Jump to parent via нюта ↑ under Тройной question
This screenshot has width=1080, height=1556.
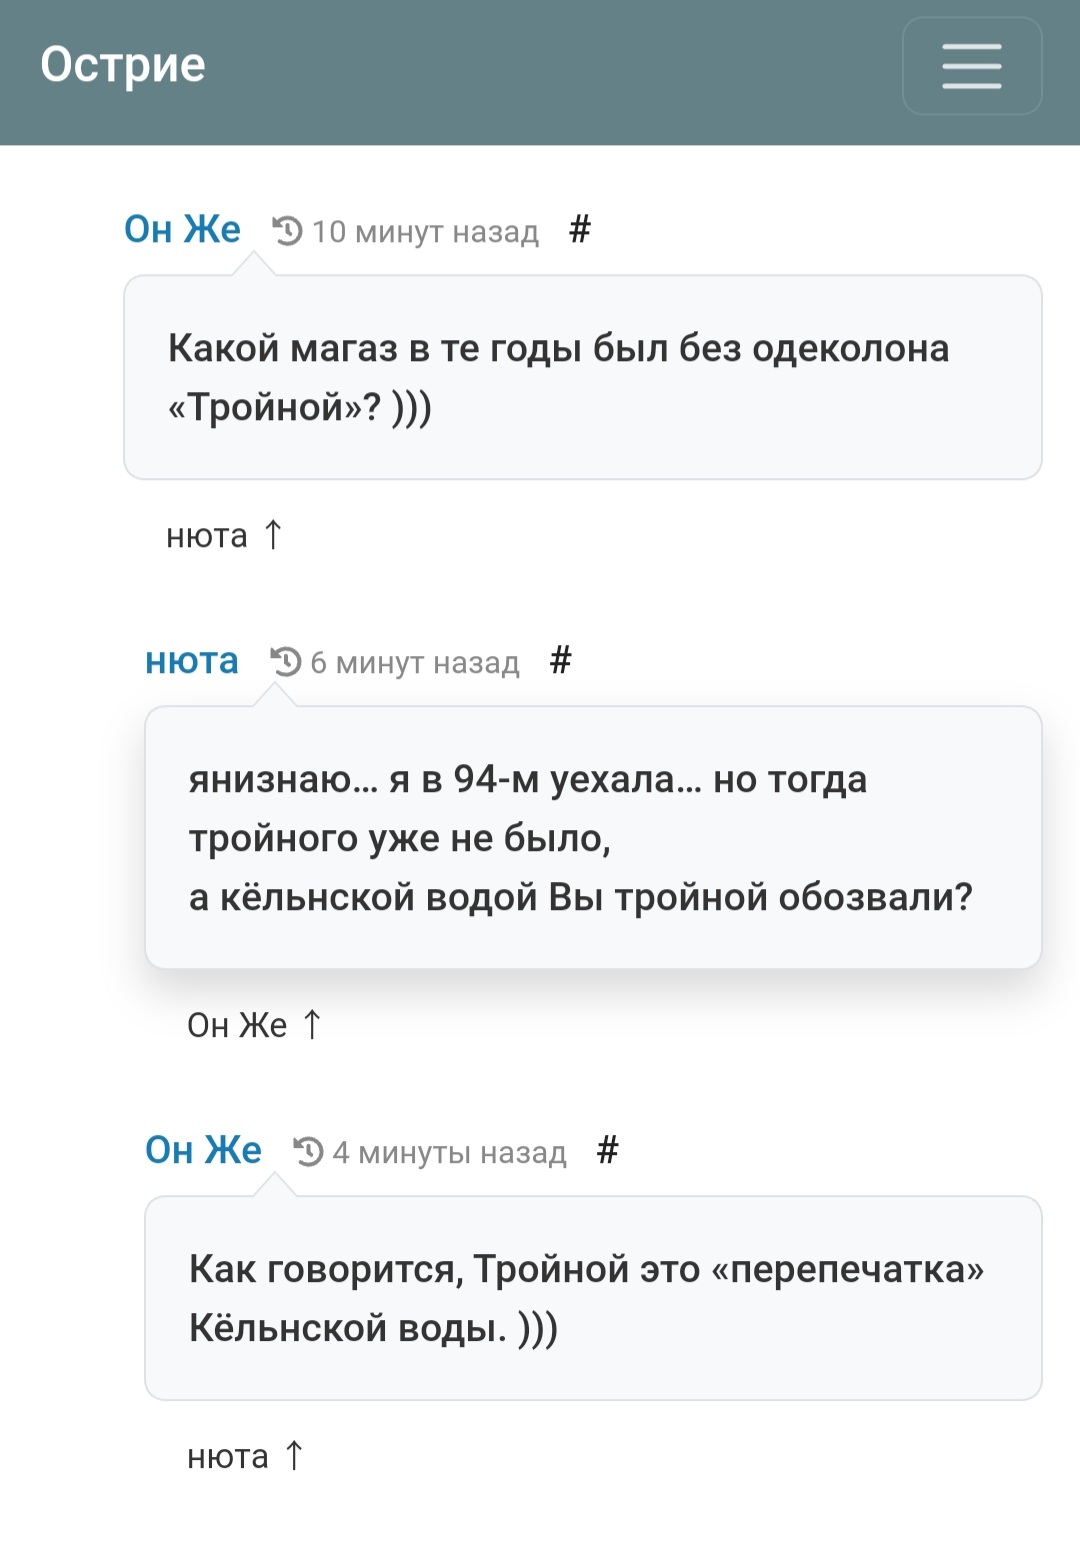tap(225, 536)
